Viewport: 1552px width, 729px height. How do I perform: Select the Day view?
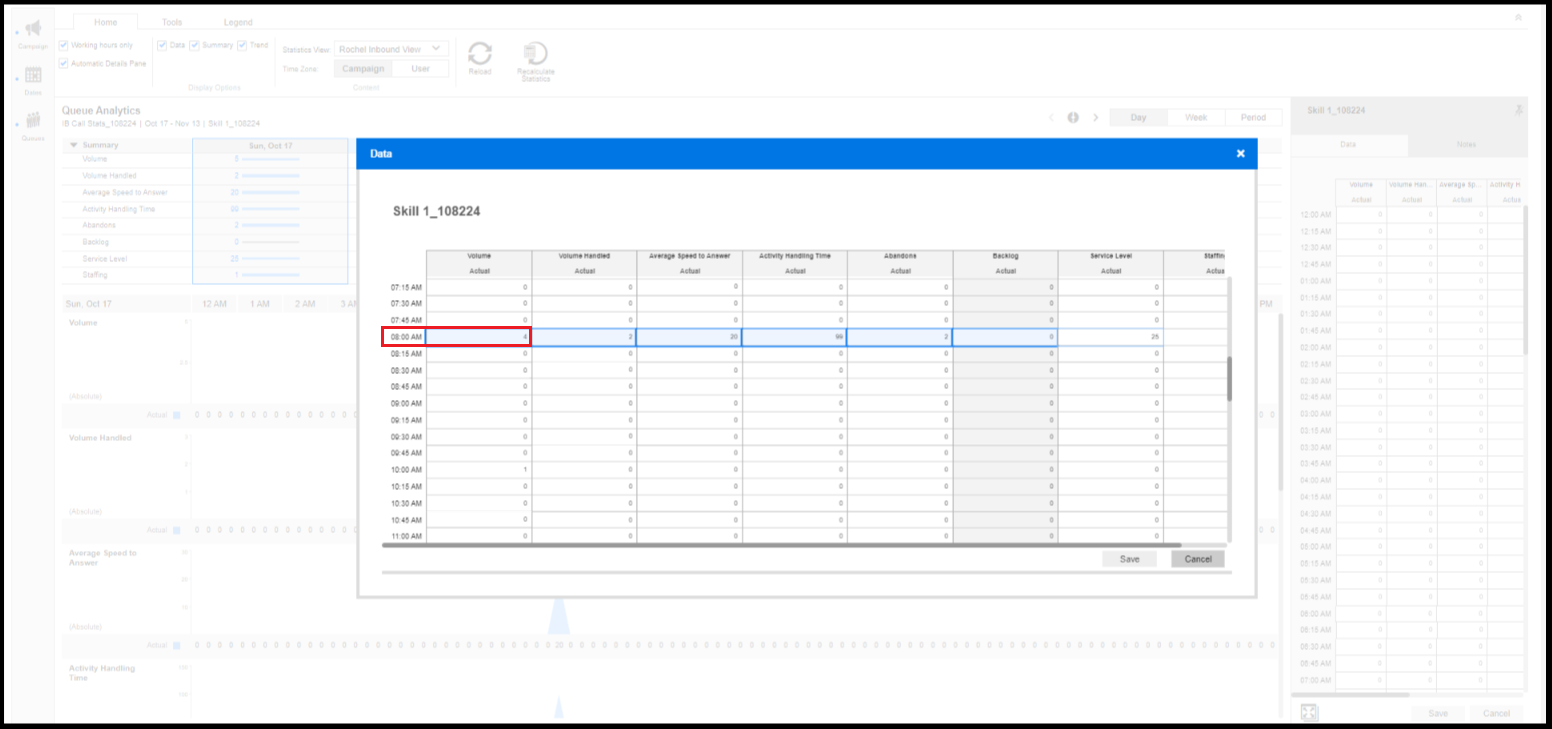pyautogui.click(x=1138, y=117)
